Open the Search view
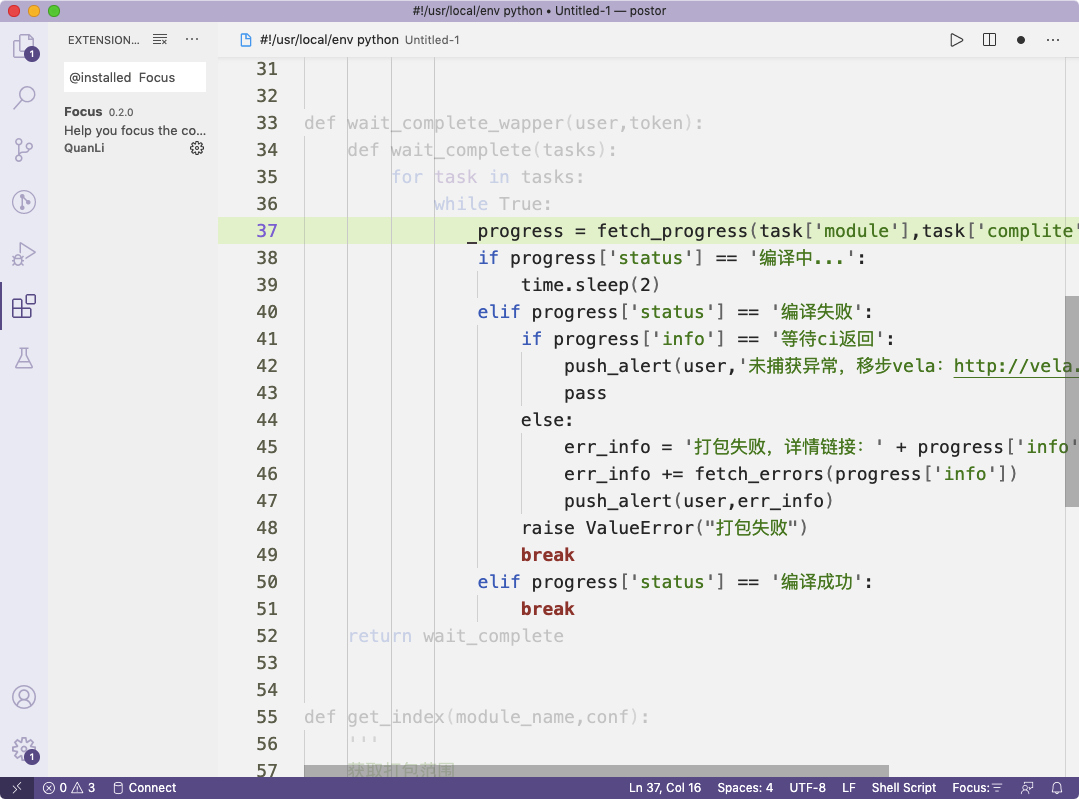 (x=24, y=98)
